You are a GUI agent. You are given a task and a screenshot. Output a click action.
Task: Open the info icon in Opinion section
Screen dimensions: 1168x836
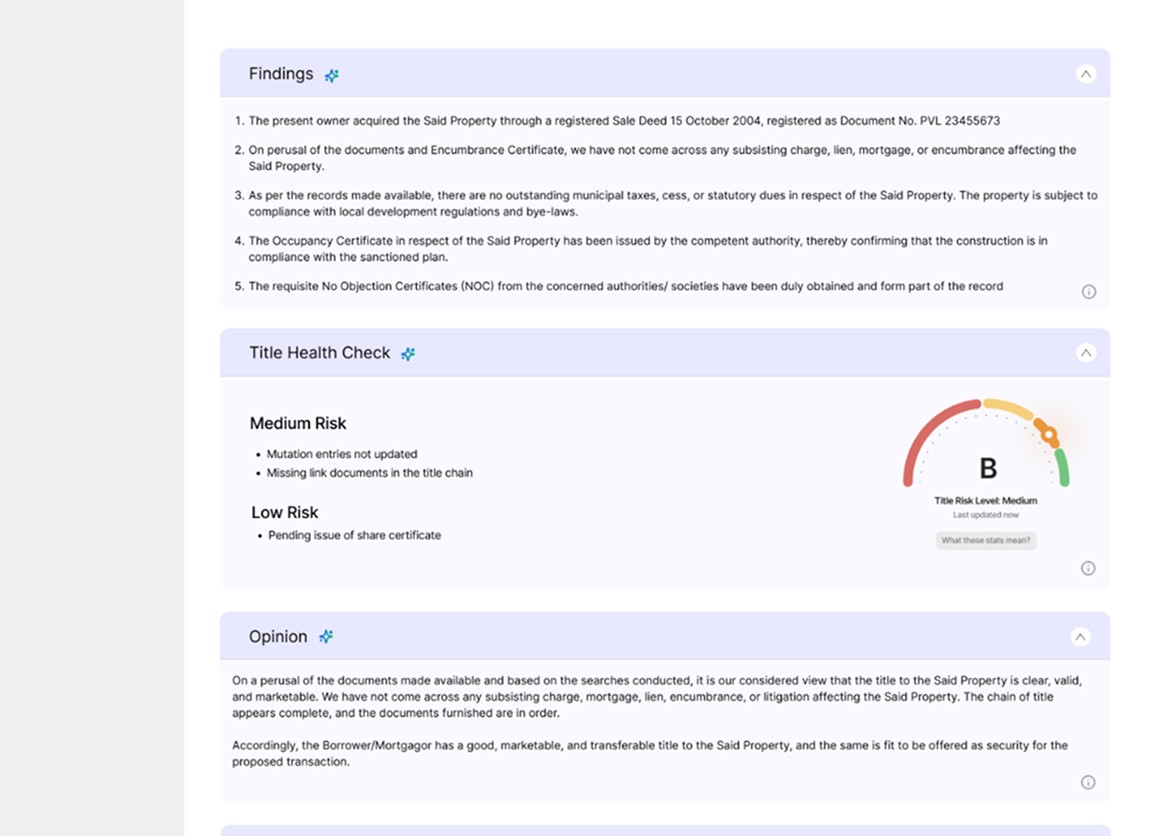coord(1088,782)
